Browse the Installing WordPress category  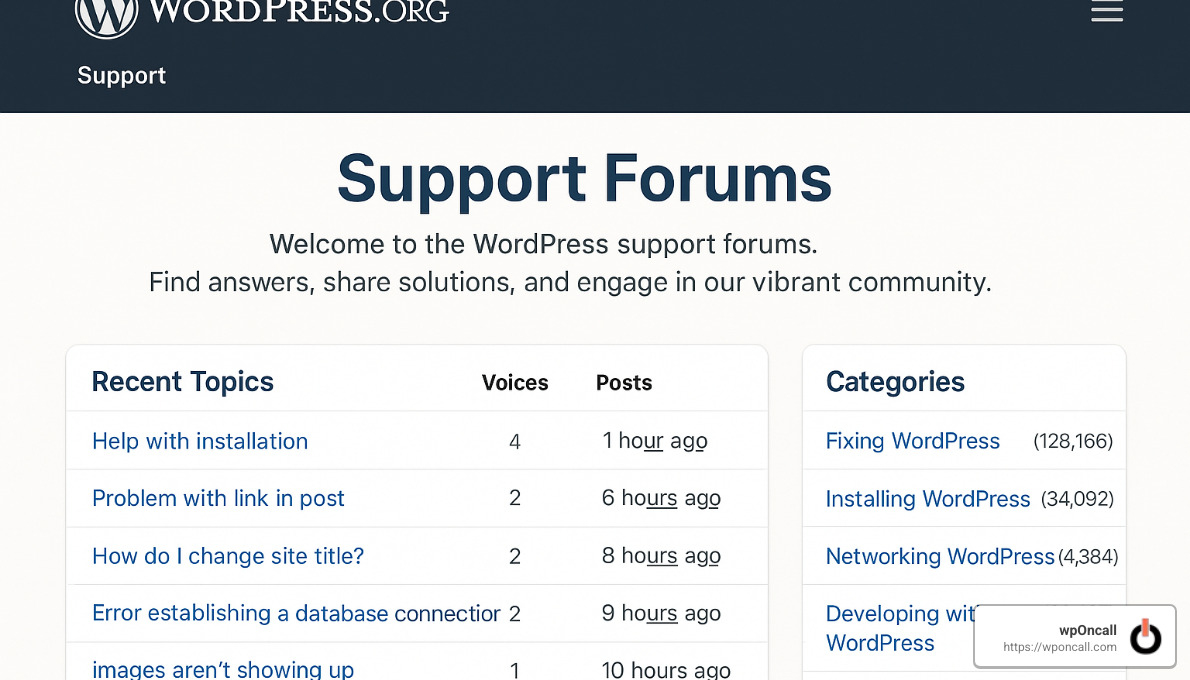(x=928, y=498)
